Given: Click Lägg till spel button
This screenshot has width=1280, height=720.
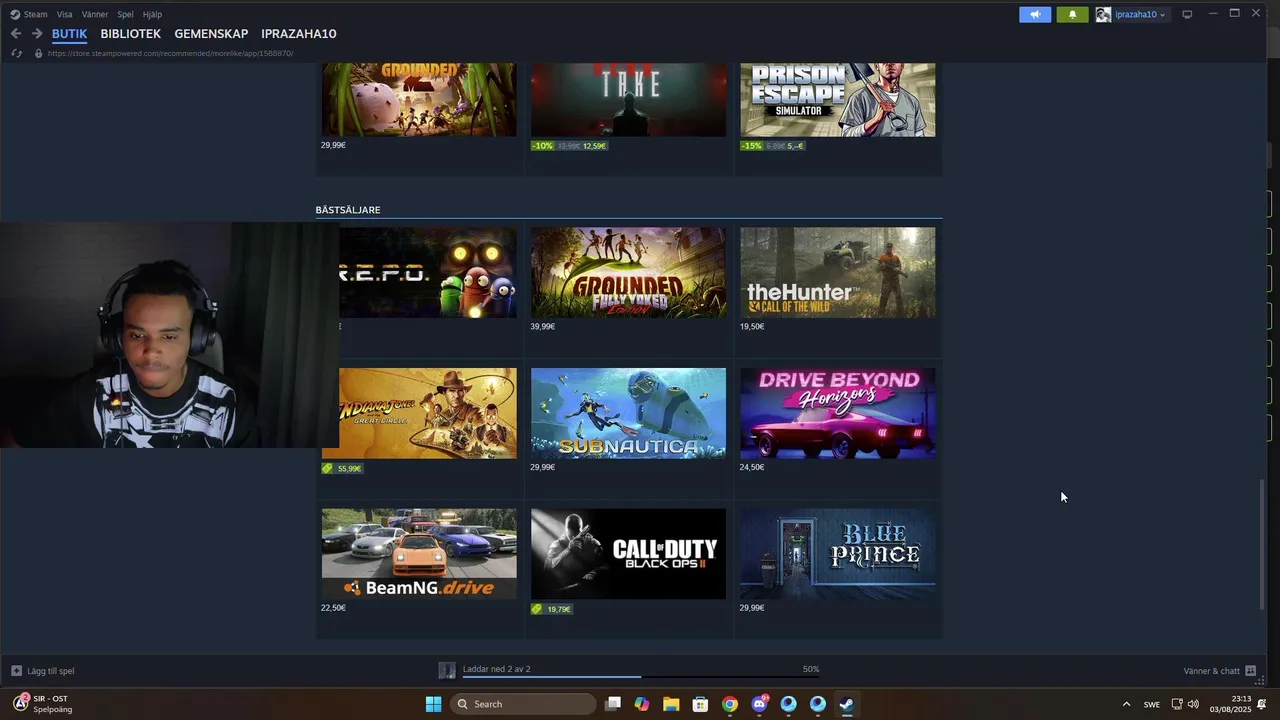Looking at the screenshot, I should 43,671.
